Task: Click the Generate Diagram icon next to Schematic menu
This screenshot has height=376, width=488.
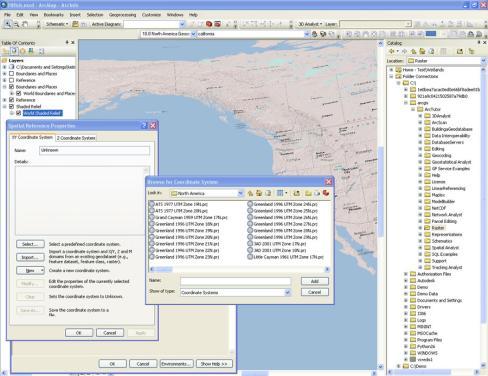Action: click(75, 24)
